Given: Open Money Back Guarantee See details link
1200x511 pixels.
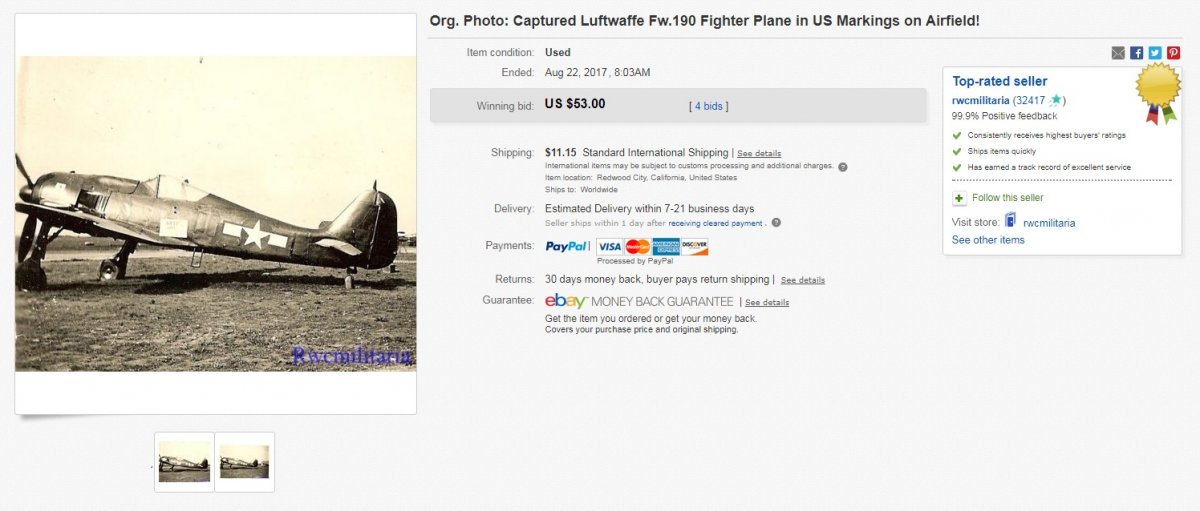Looking at the screenshot, I should pyautogui.click(x=767, y=302).
